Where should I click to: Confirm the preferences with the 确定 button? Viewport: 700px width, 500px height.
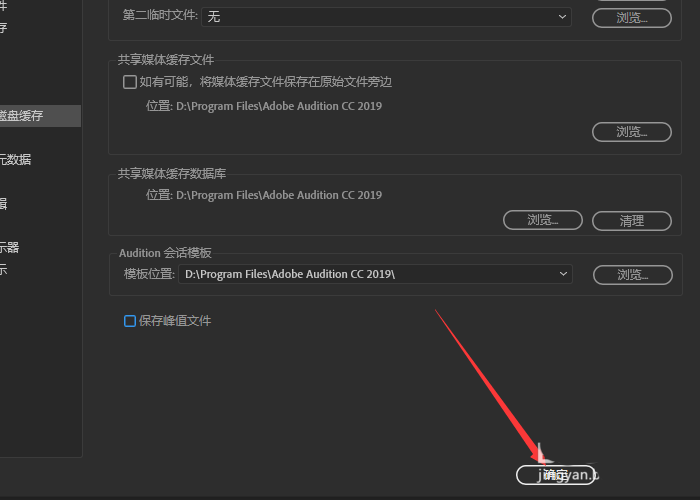click(555, 475)
